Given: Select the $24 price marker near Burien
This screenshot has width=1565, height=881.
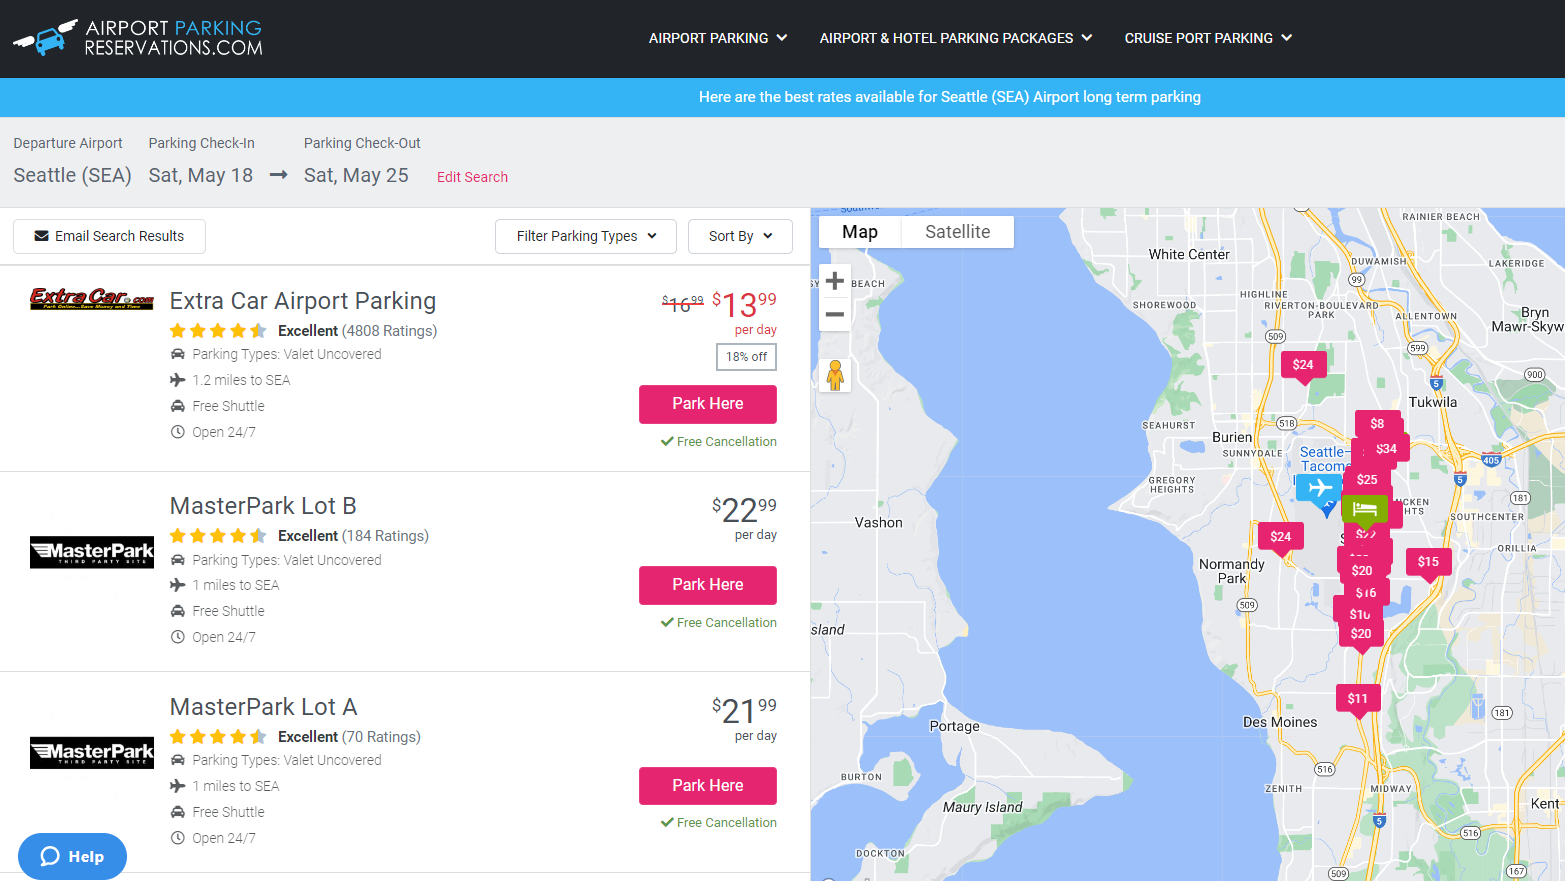Looking at the screenshot, I should coord(1281,537).
